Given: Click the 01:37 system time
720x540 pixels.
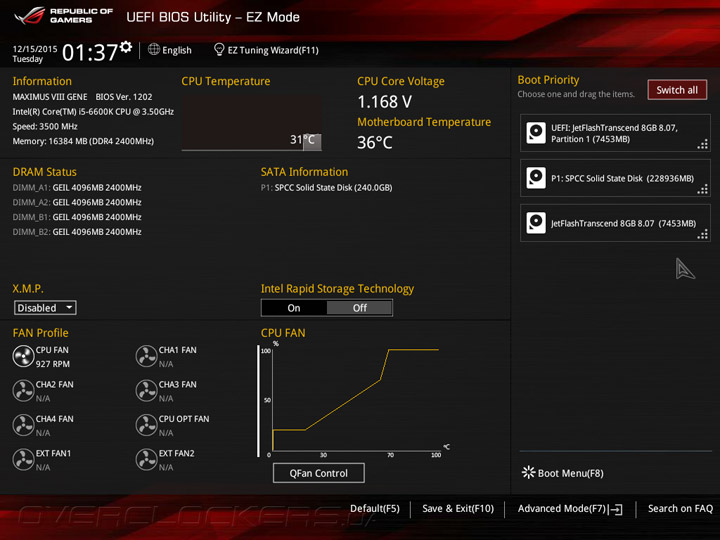Looking at the screenshot, I should (x=90, y=52).
